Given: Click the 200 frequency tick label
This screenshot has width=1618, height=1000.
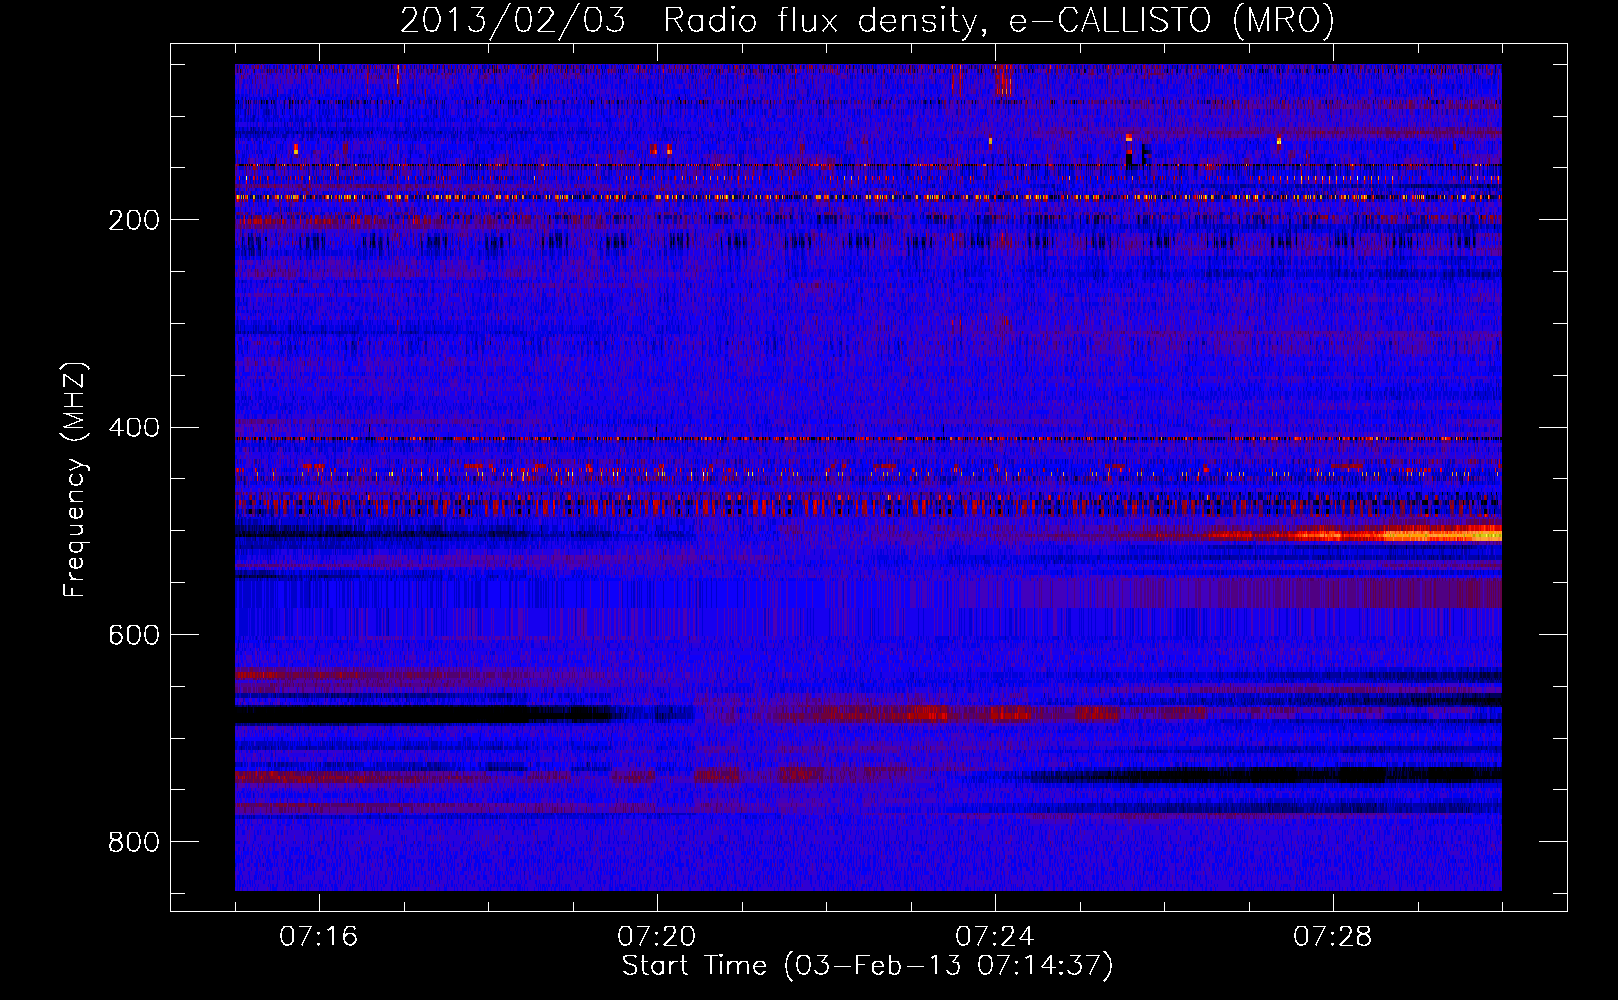Looking at the screenshot, I should pos(134,220).
